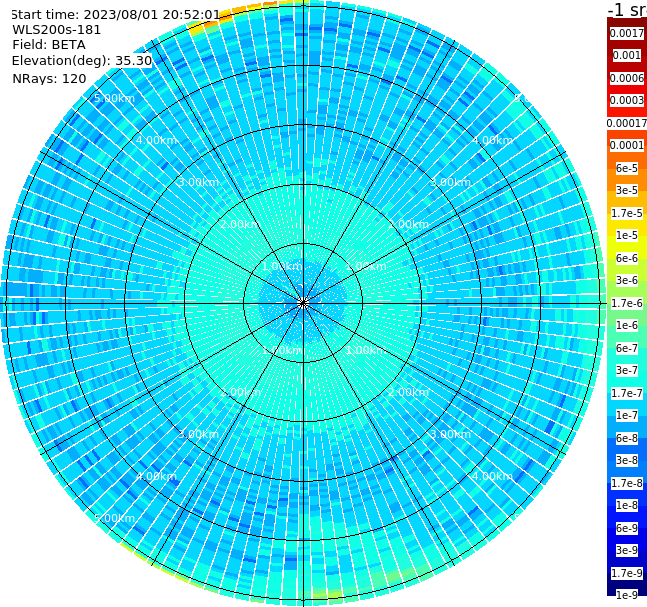Click the 0.001 colorbar label
The image size is (647, 607).
click(x=627, y=55)
